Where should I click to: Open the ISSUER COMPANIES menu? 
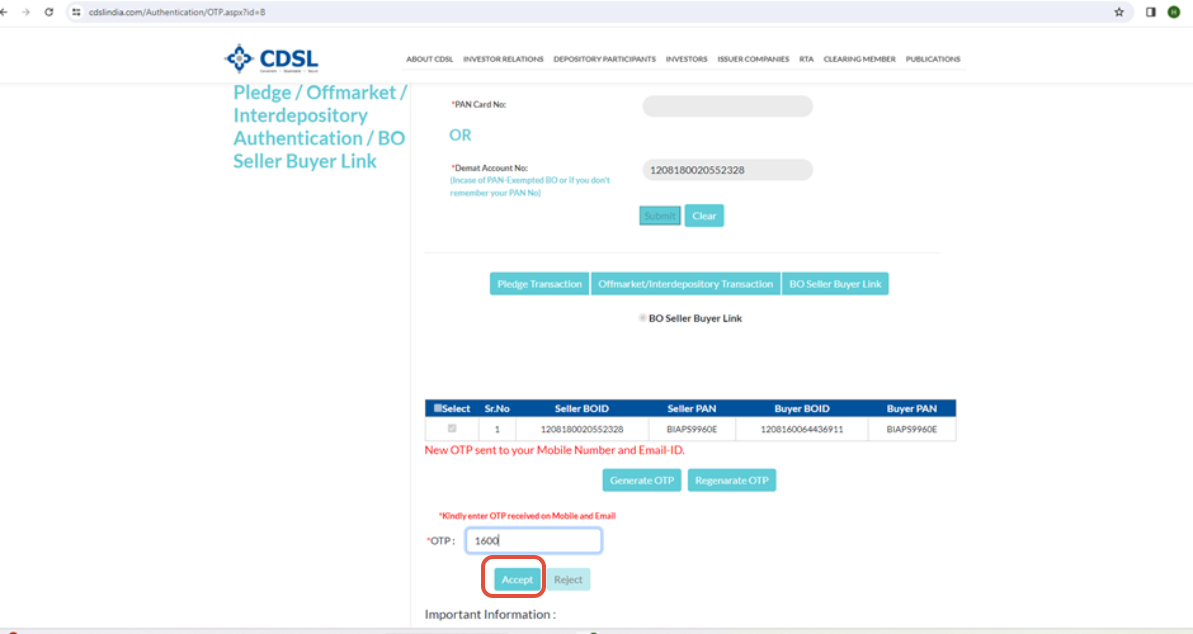point(752,59)
